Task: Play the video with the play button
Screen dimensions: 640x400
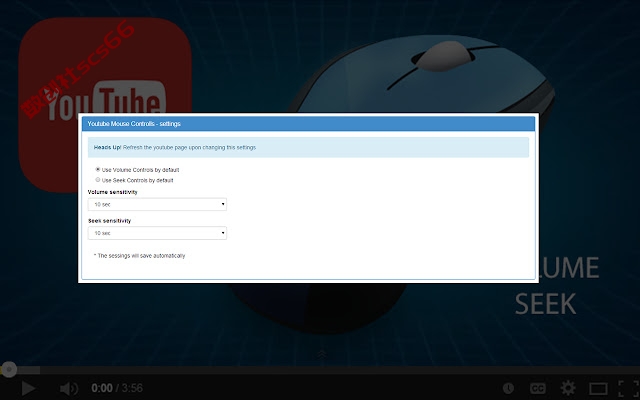Action: (x=28, y=388)
